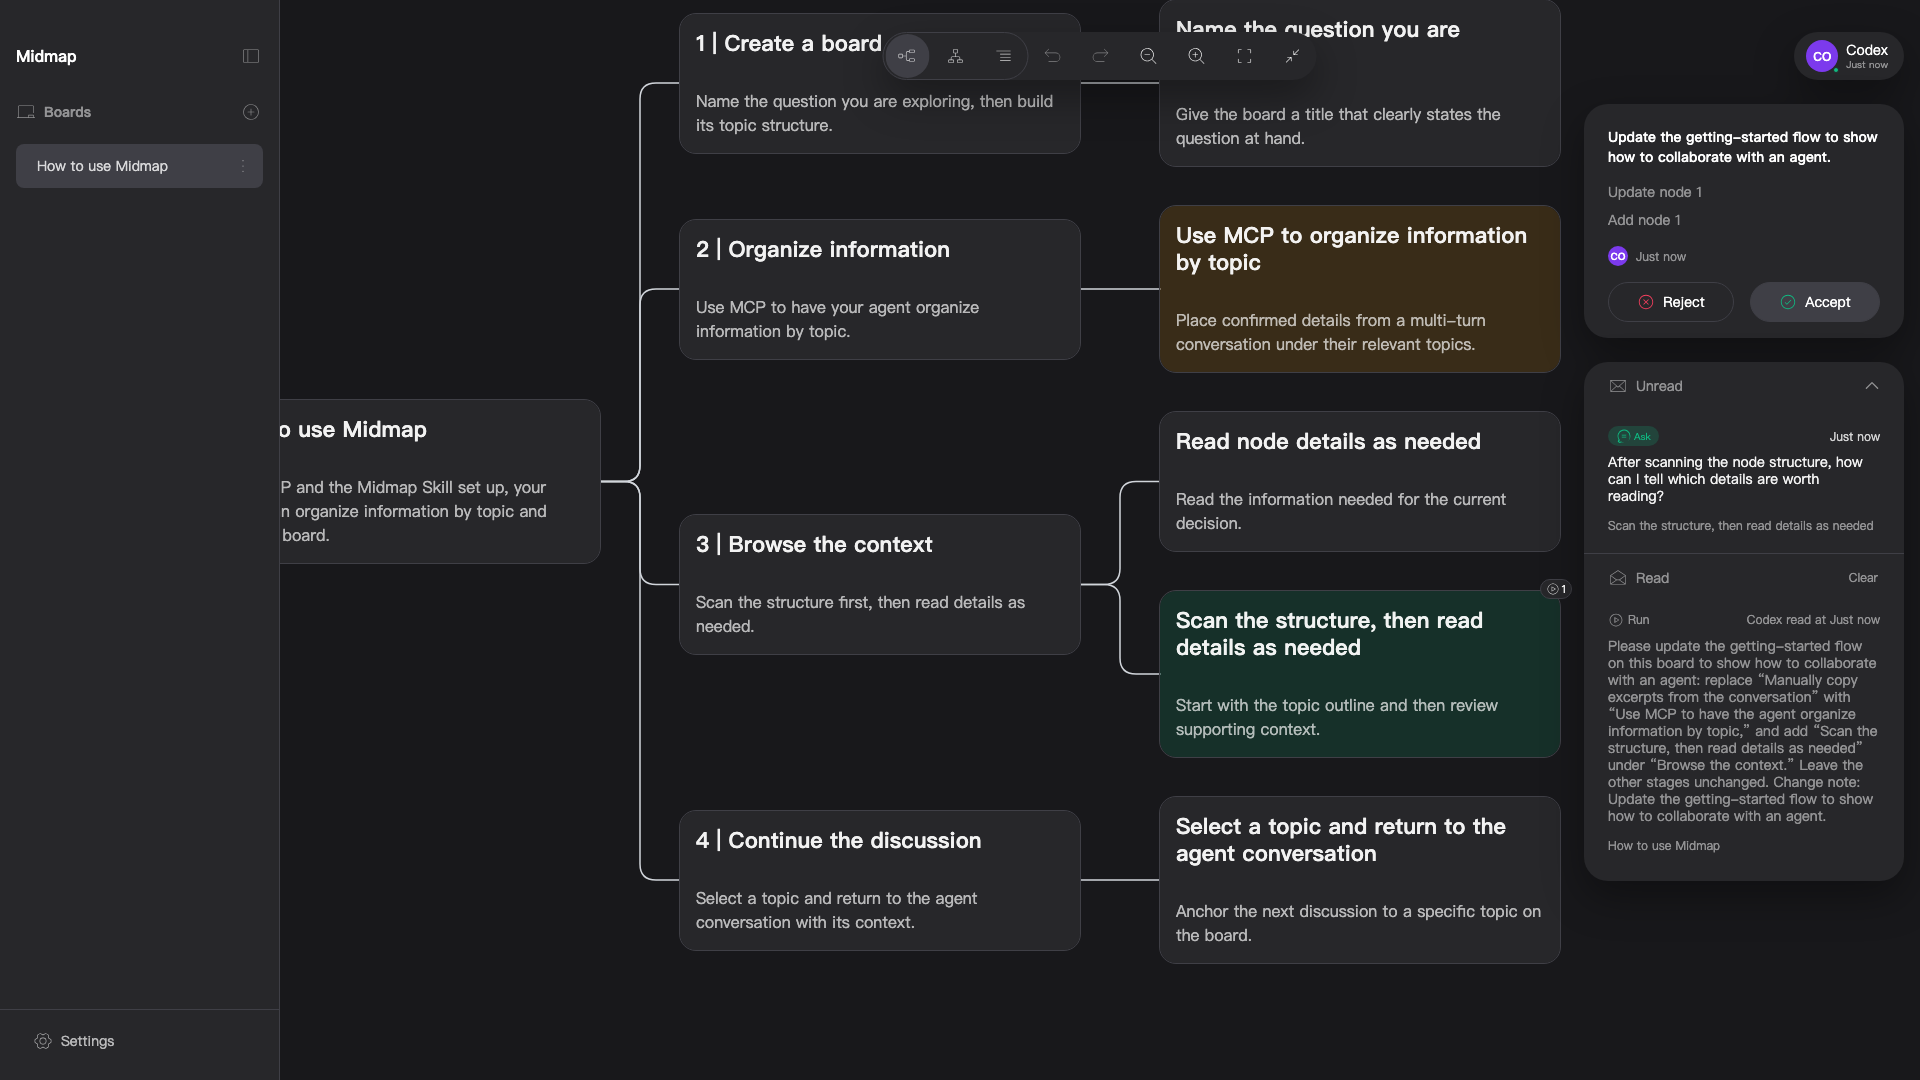1920x1080 pixels.
Task: Select the '2 | Organize information' node
Action: [x=879, y=289]
